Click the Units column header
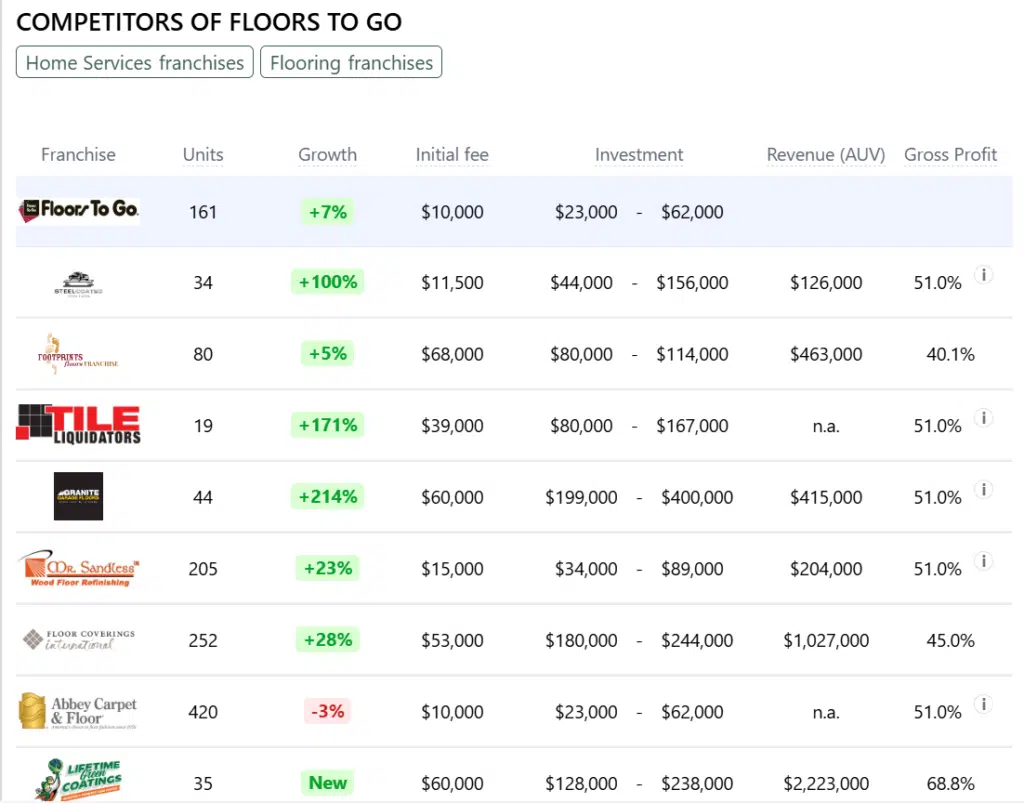 click(203, 155)
